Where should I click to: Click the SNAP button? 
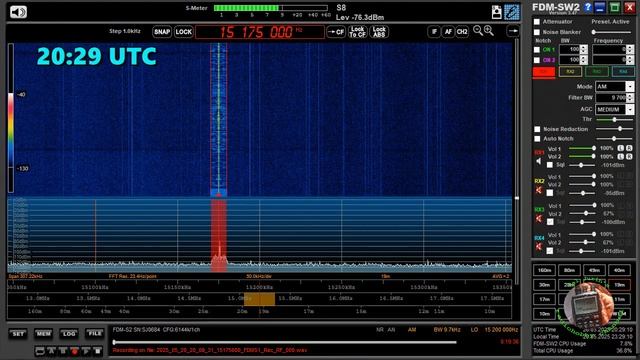point(162,32)
